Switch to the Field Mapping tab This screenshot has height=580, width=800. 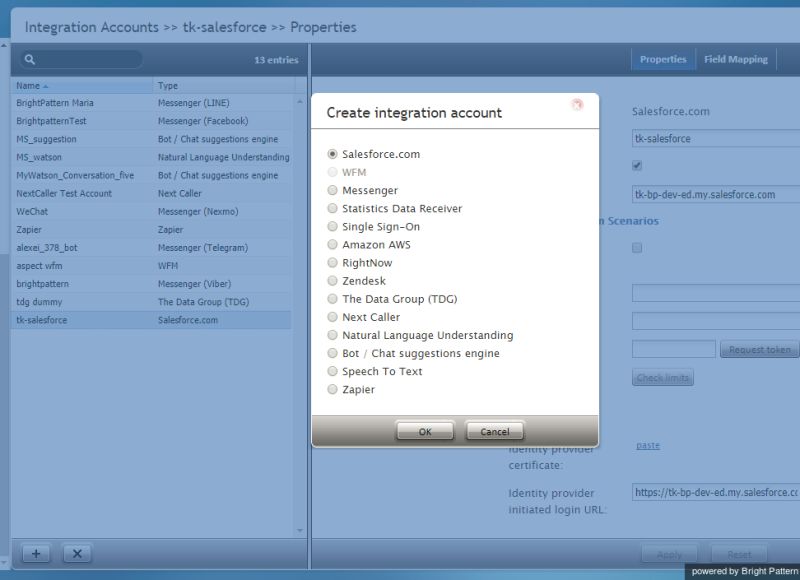point(735,59)
